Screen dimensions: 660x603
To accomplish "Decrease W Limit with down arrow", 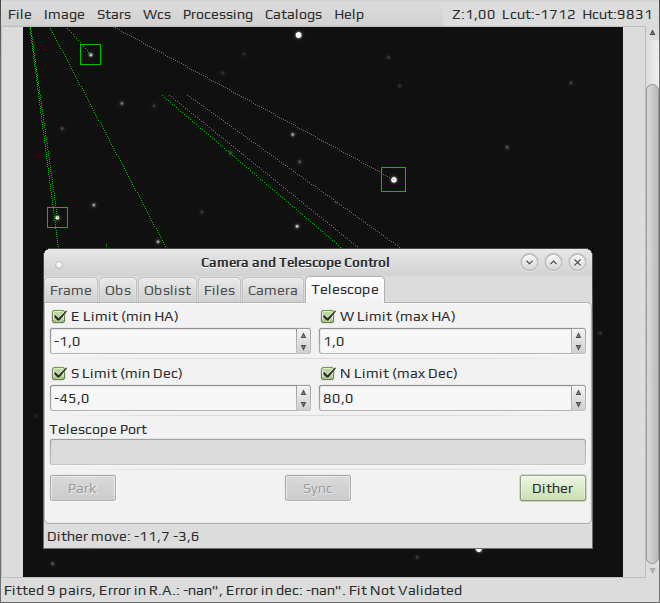I will pos(578,348).
